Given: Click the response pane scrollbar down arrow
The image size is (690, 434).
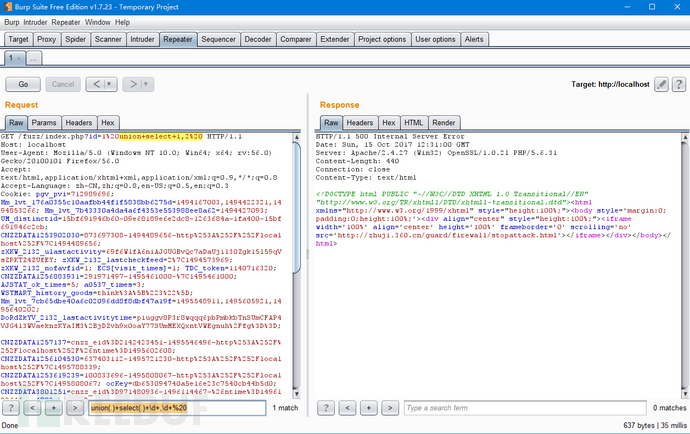Looking at the screenshot, I should 685,394.
